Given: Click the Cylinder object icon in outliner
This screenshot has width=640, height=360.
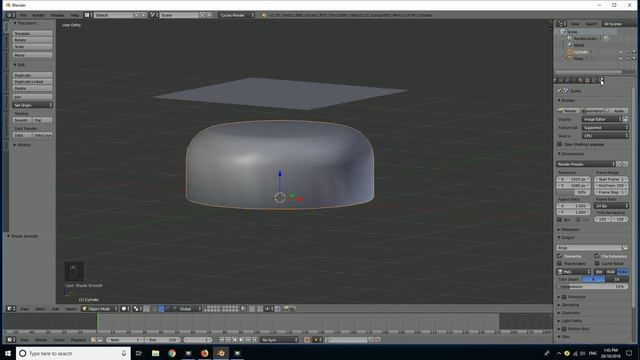Looking at the screenshot, I should click(x=570, y=52).
